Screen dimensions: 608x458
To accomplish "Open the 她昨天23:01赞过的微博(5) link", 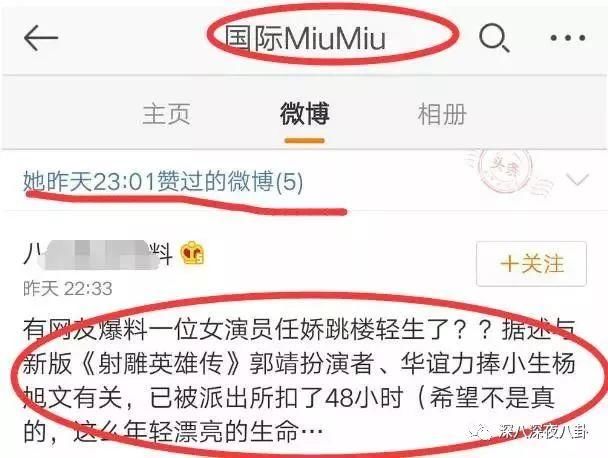I will (x=163, y=181).
